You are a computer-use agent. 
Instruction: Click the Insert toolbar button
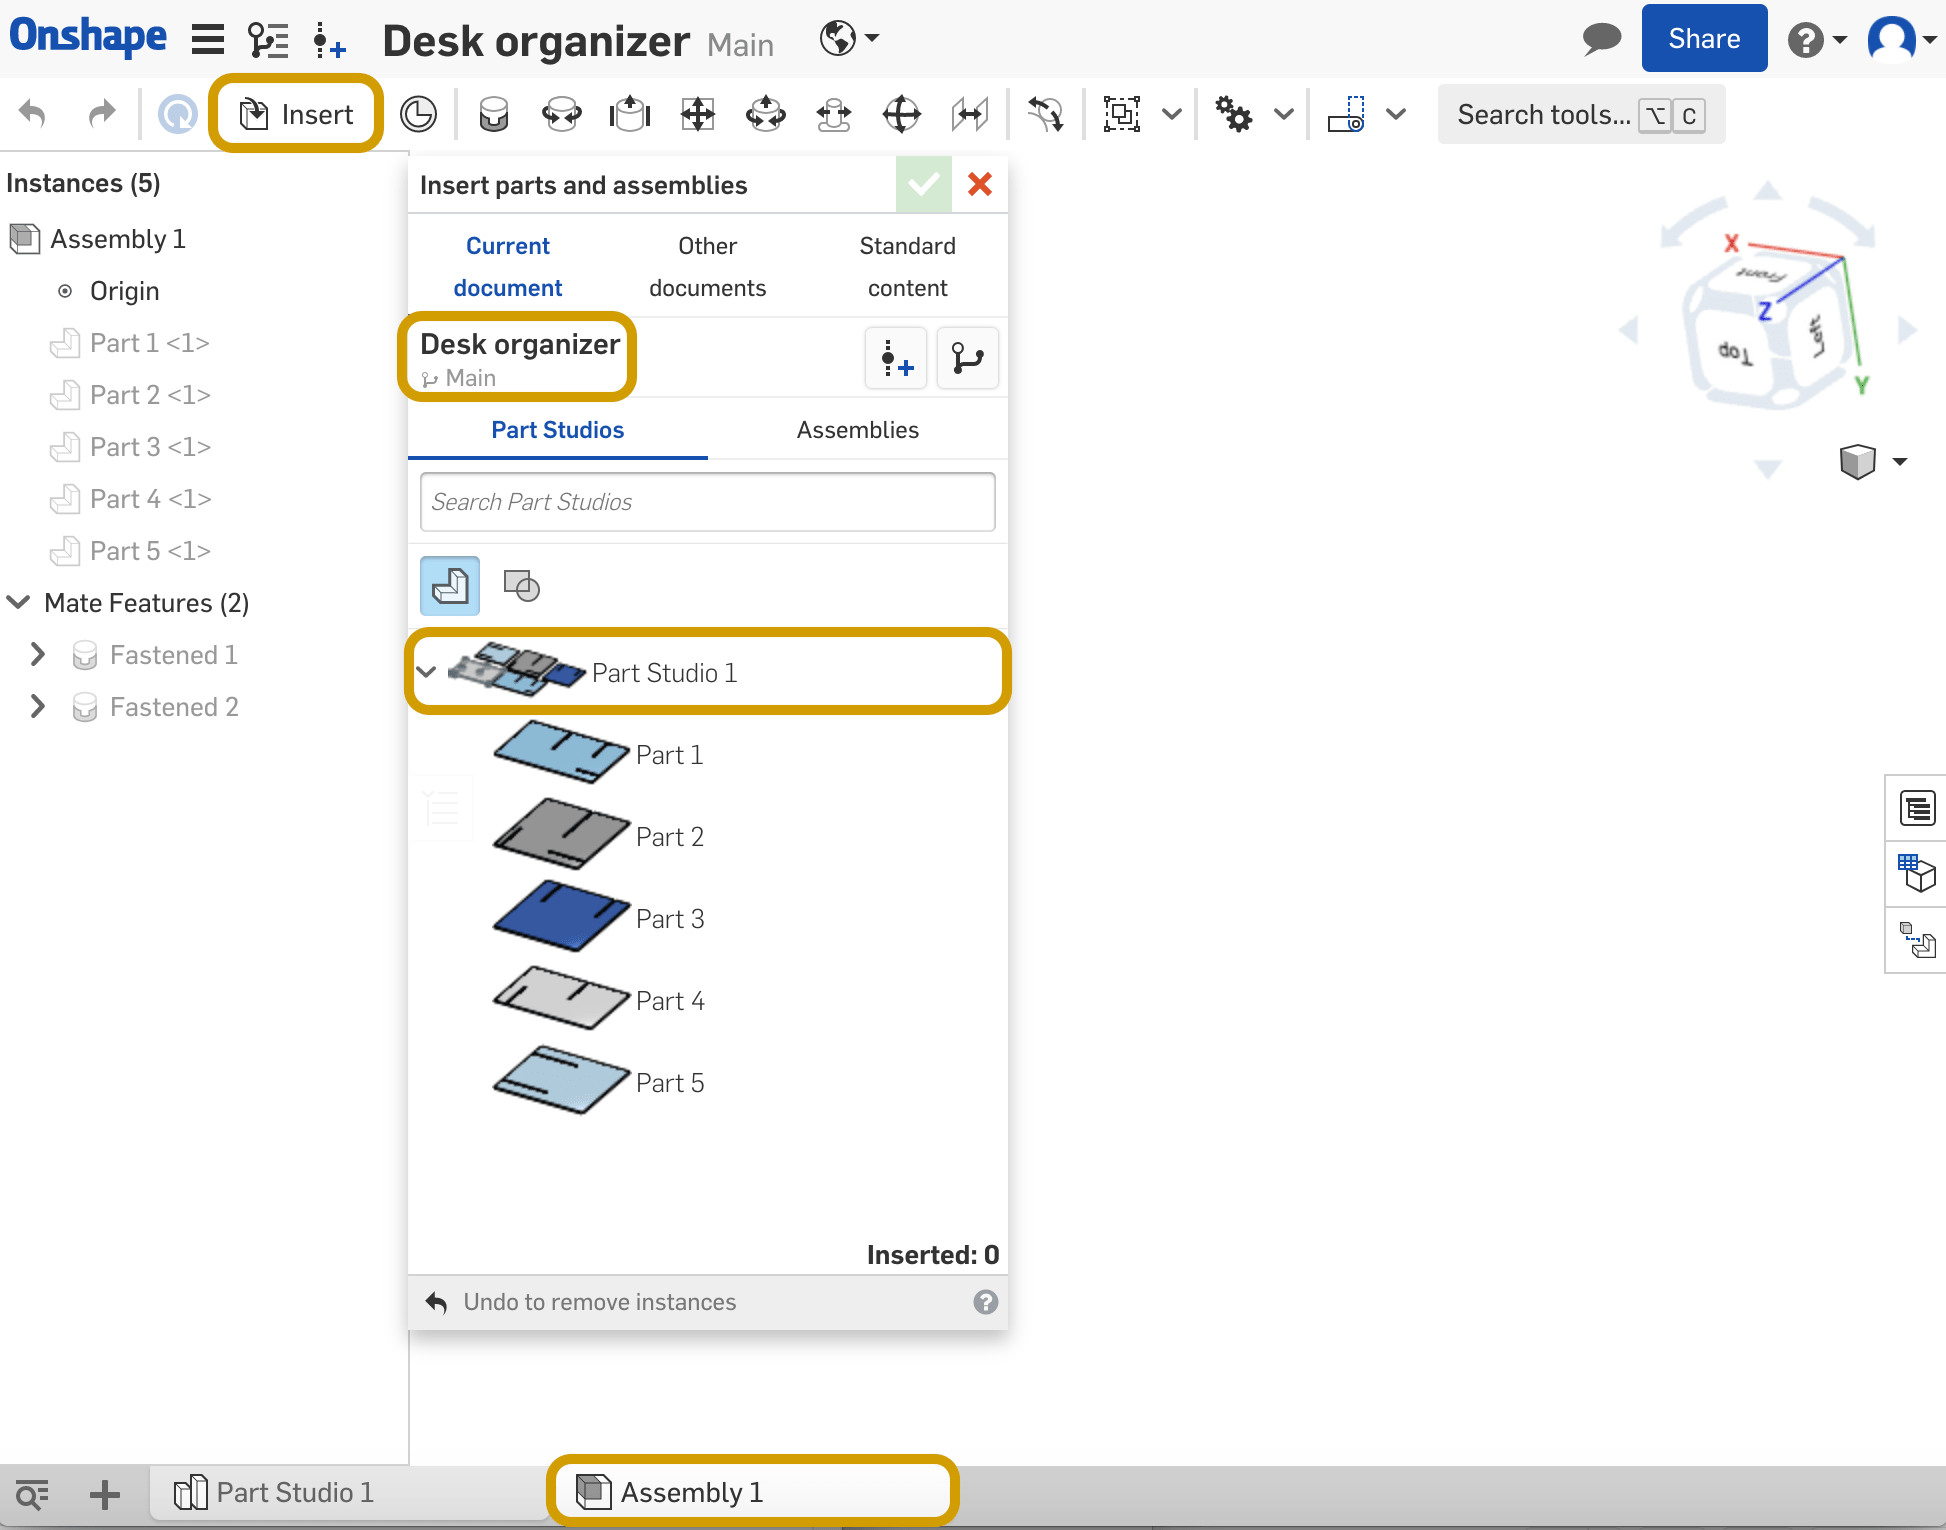coord(296,114)
